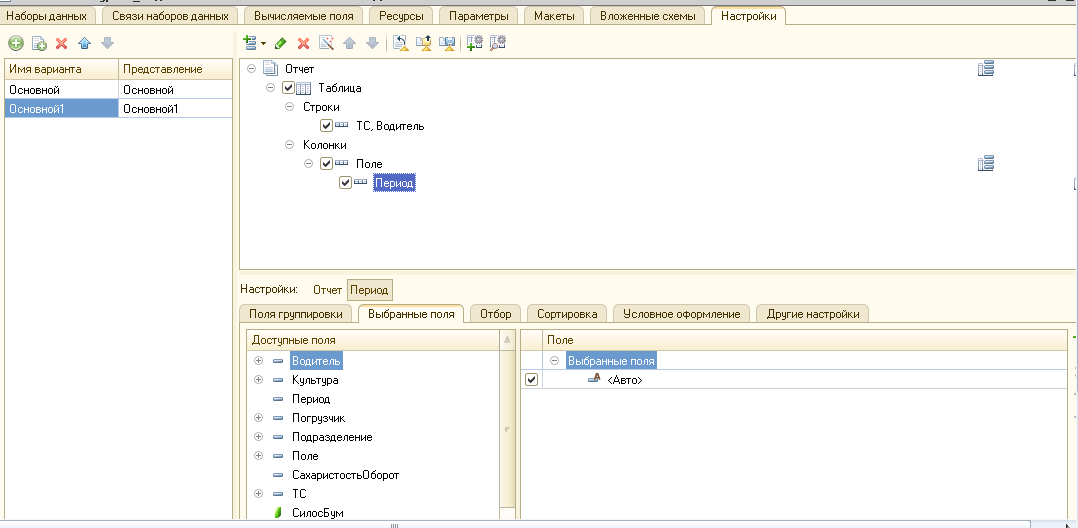
Task: Open the Другие настройки tab
Action: click(x=813, y=314)
